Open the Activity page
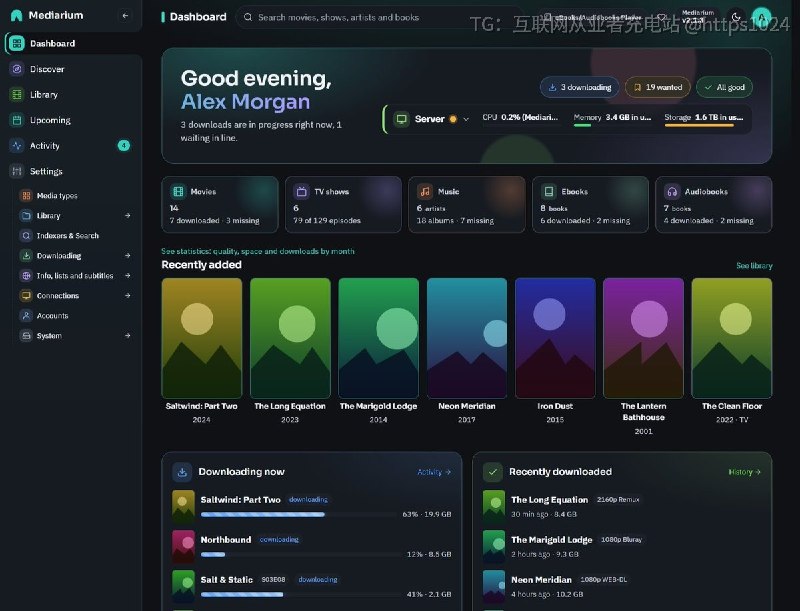Viewport: 800px width, 611px height. [x=73, y=145]
